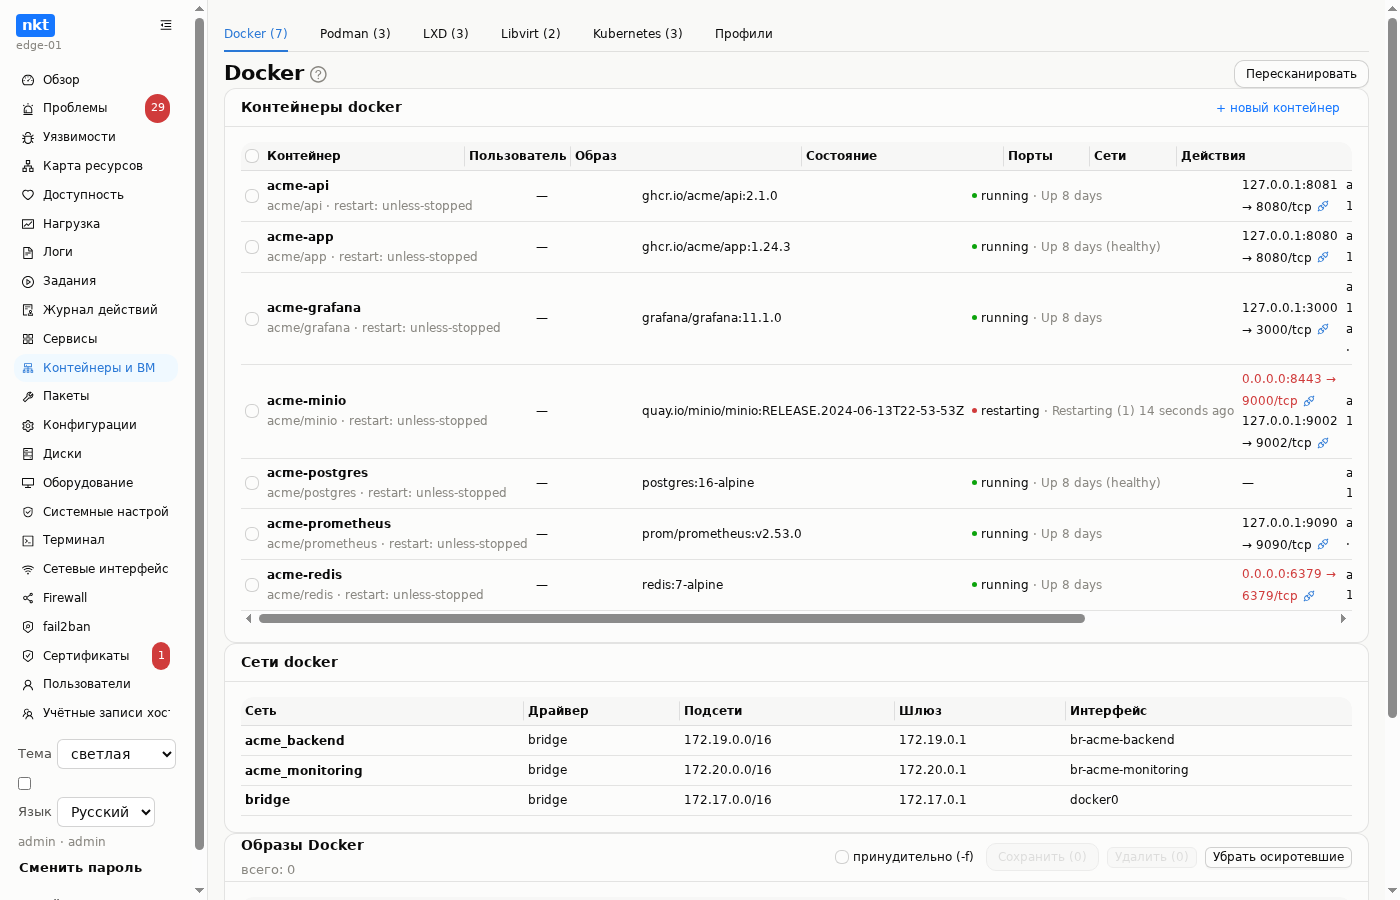Click the Пакеты wrench icon
The height and width of the screenshot is (900, 1400).
pos(28,396)
